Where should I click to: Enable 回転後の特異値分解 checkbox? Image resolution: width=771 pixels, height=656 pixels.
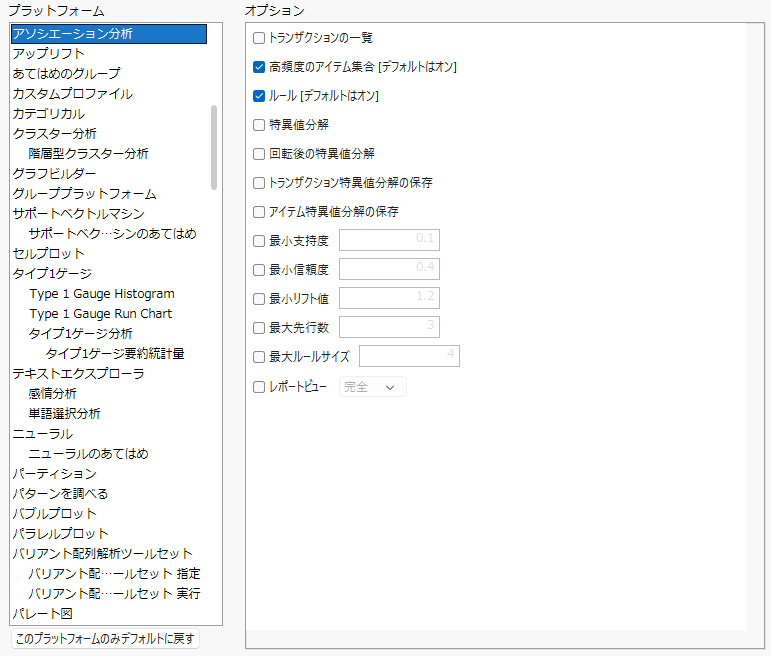pyautogui.click(x=259, y=154)
